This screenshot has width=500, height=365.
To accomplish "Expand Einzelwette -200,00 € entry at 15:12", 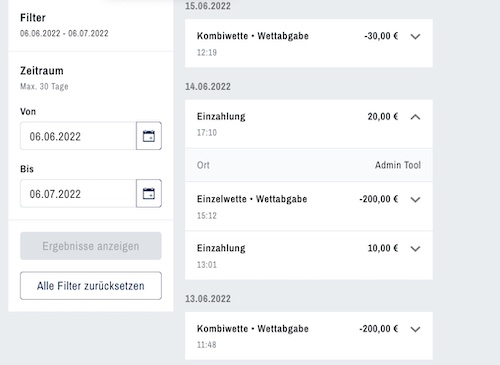I will 415,199.
